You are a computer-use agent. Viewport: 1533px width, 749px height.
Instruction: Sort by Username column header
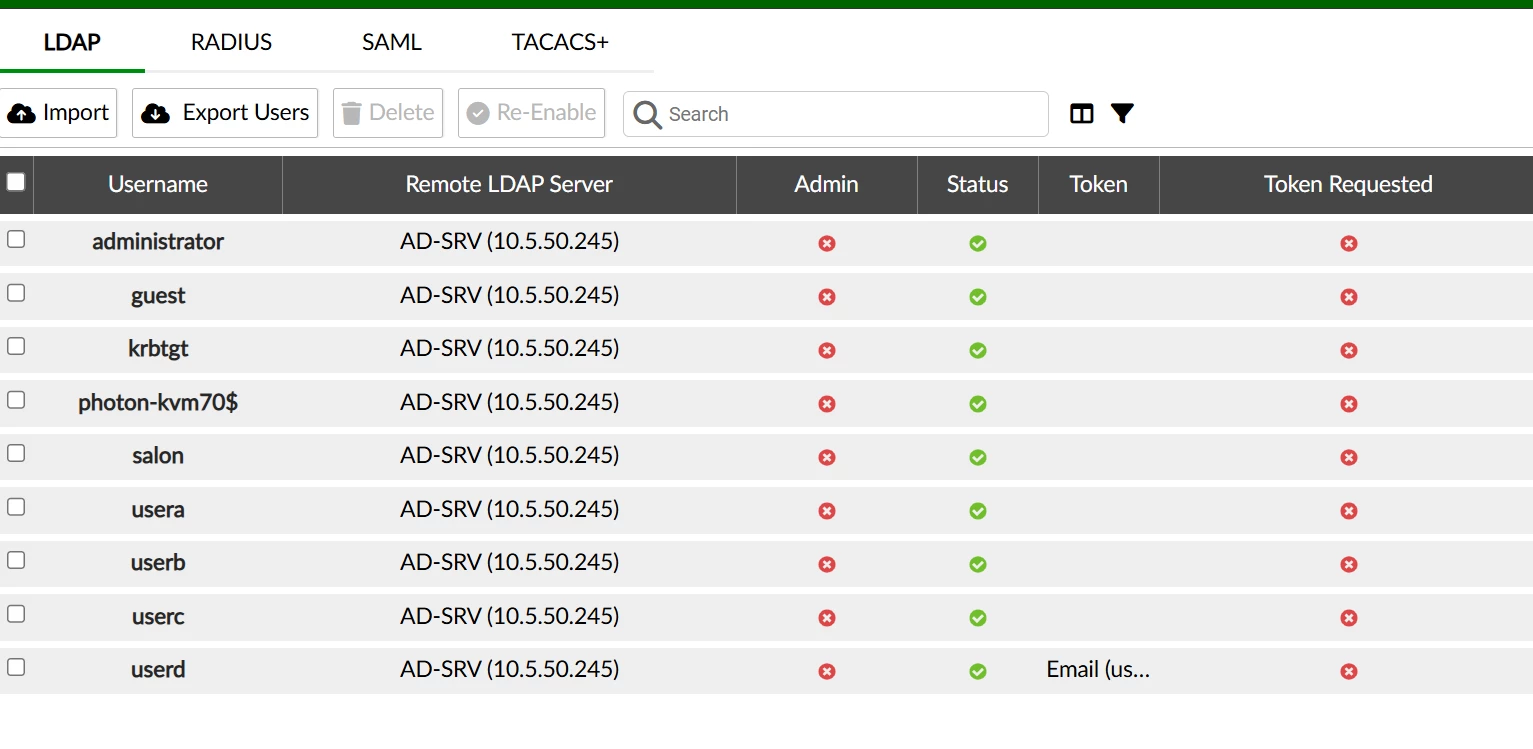(x=158, y=184)
